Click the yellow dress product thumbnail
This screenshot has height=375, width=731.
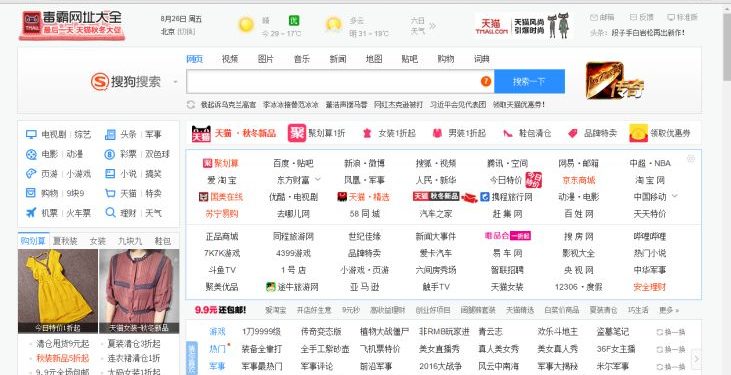point(58,291)
